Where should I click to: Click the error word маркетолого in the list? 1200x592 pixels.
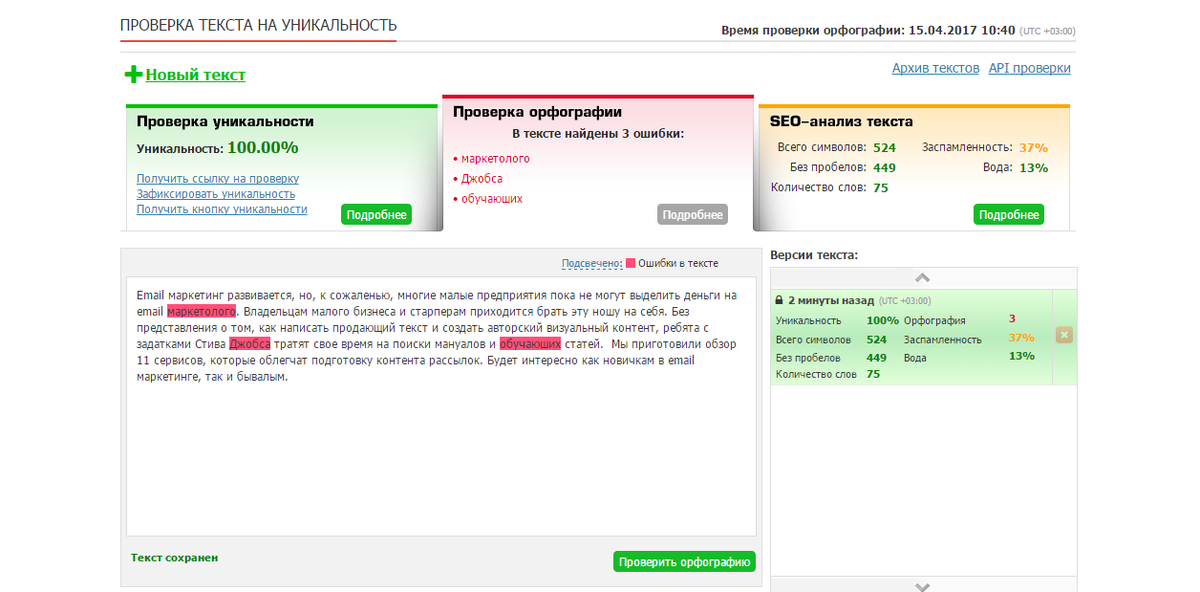click(495, 159)
